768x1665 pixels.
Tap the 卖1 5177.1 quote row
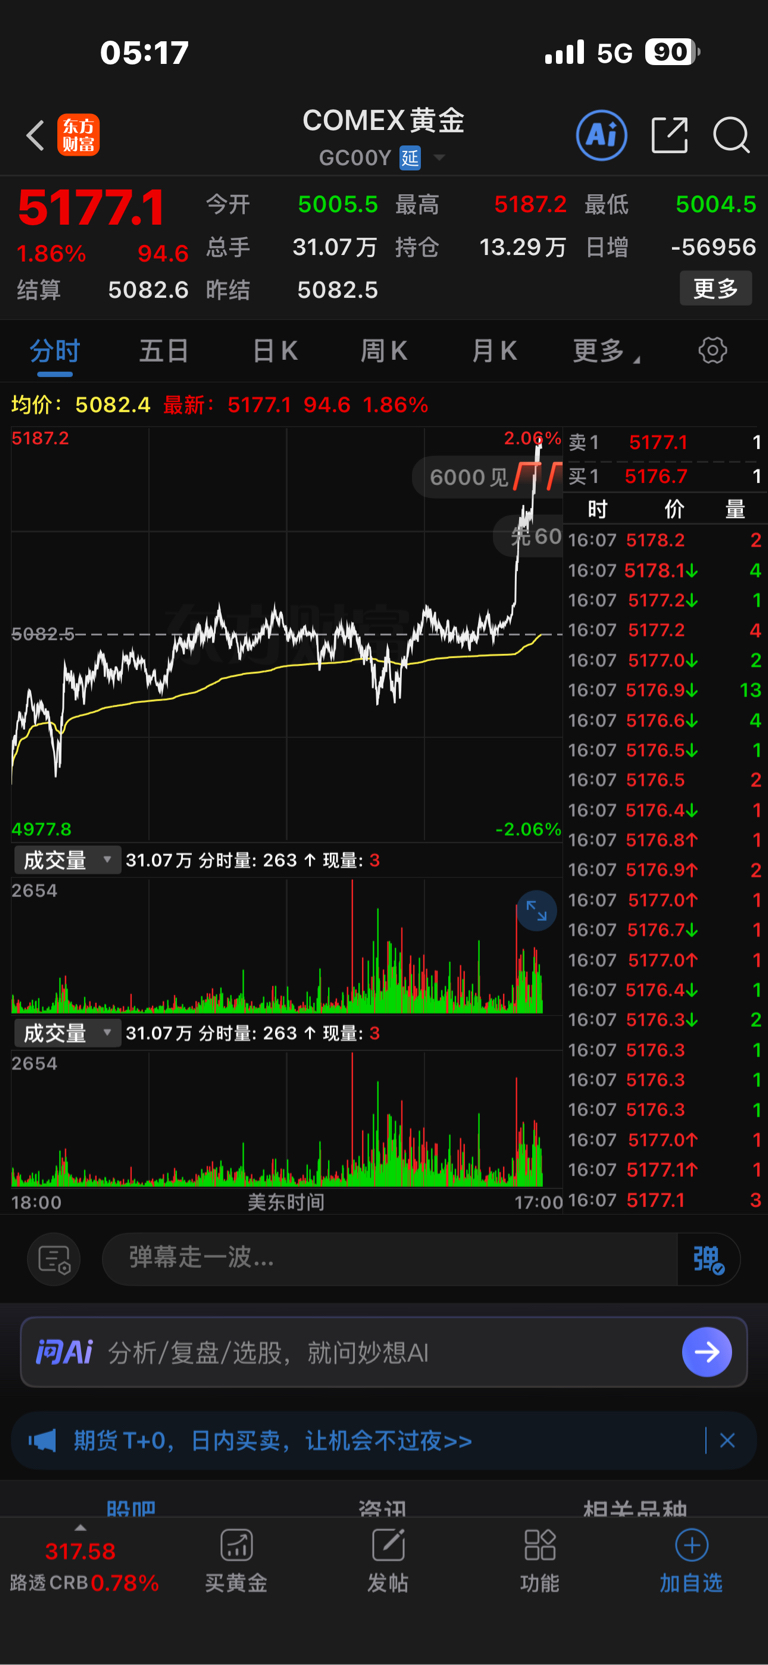(665, 442)
